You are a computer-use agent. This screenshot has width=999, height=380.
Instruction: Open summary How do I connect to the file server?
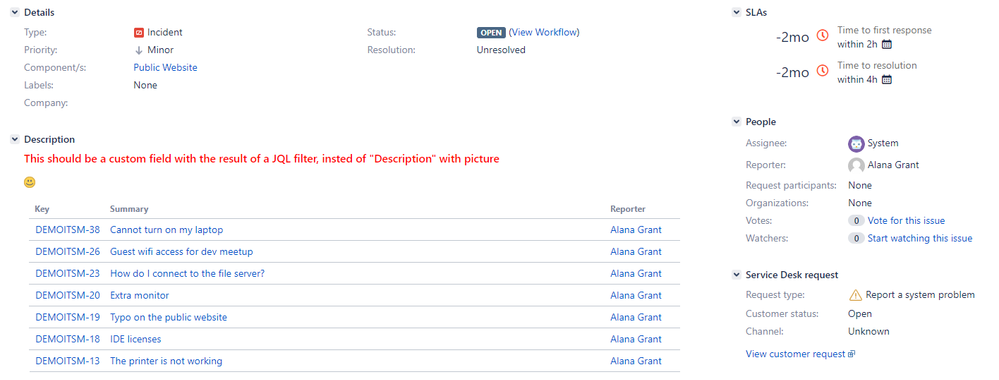pos(187,274)
